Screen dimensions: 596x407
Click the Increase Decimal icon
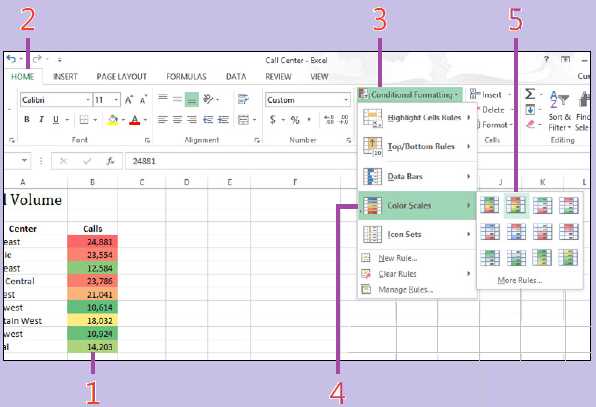[329, 120]
